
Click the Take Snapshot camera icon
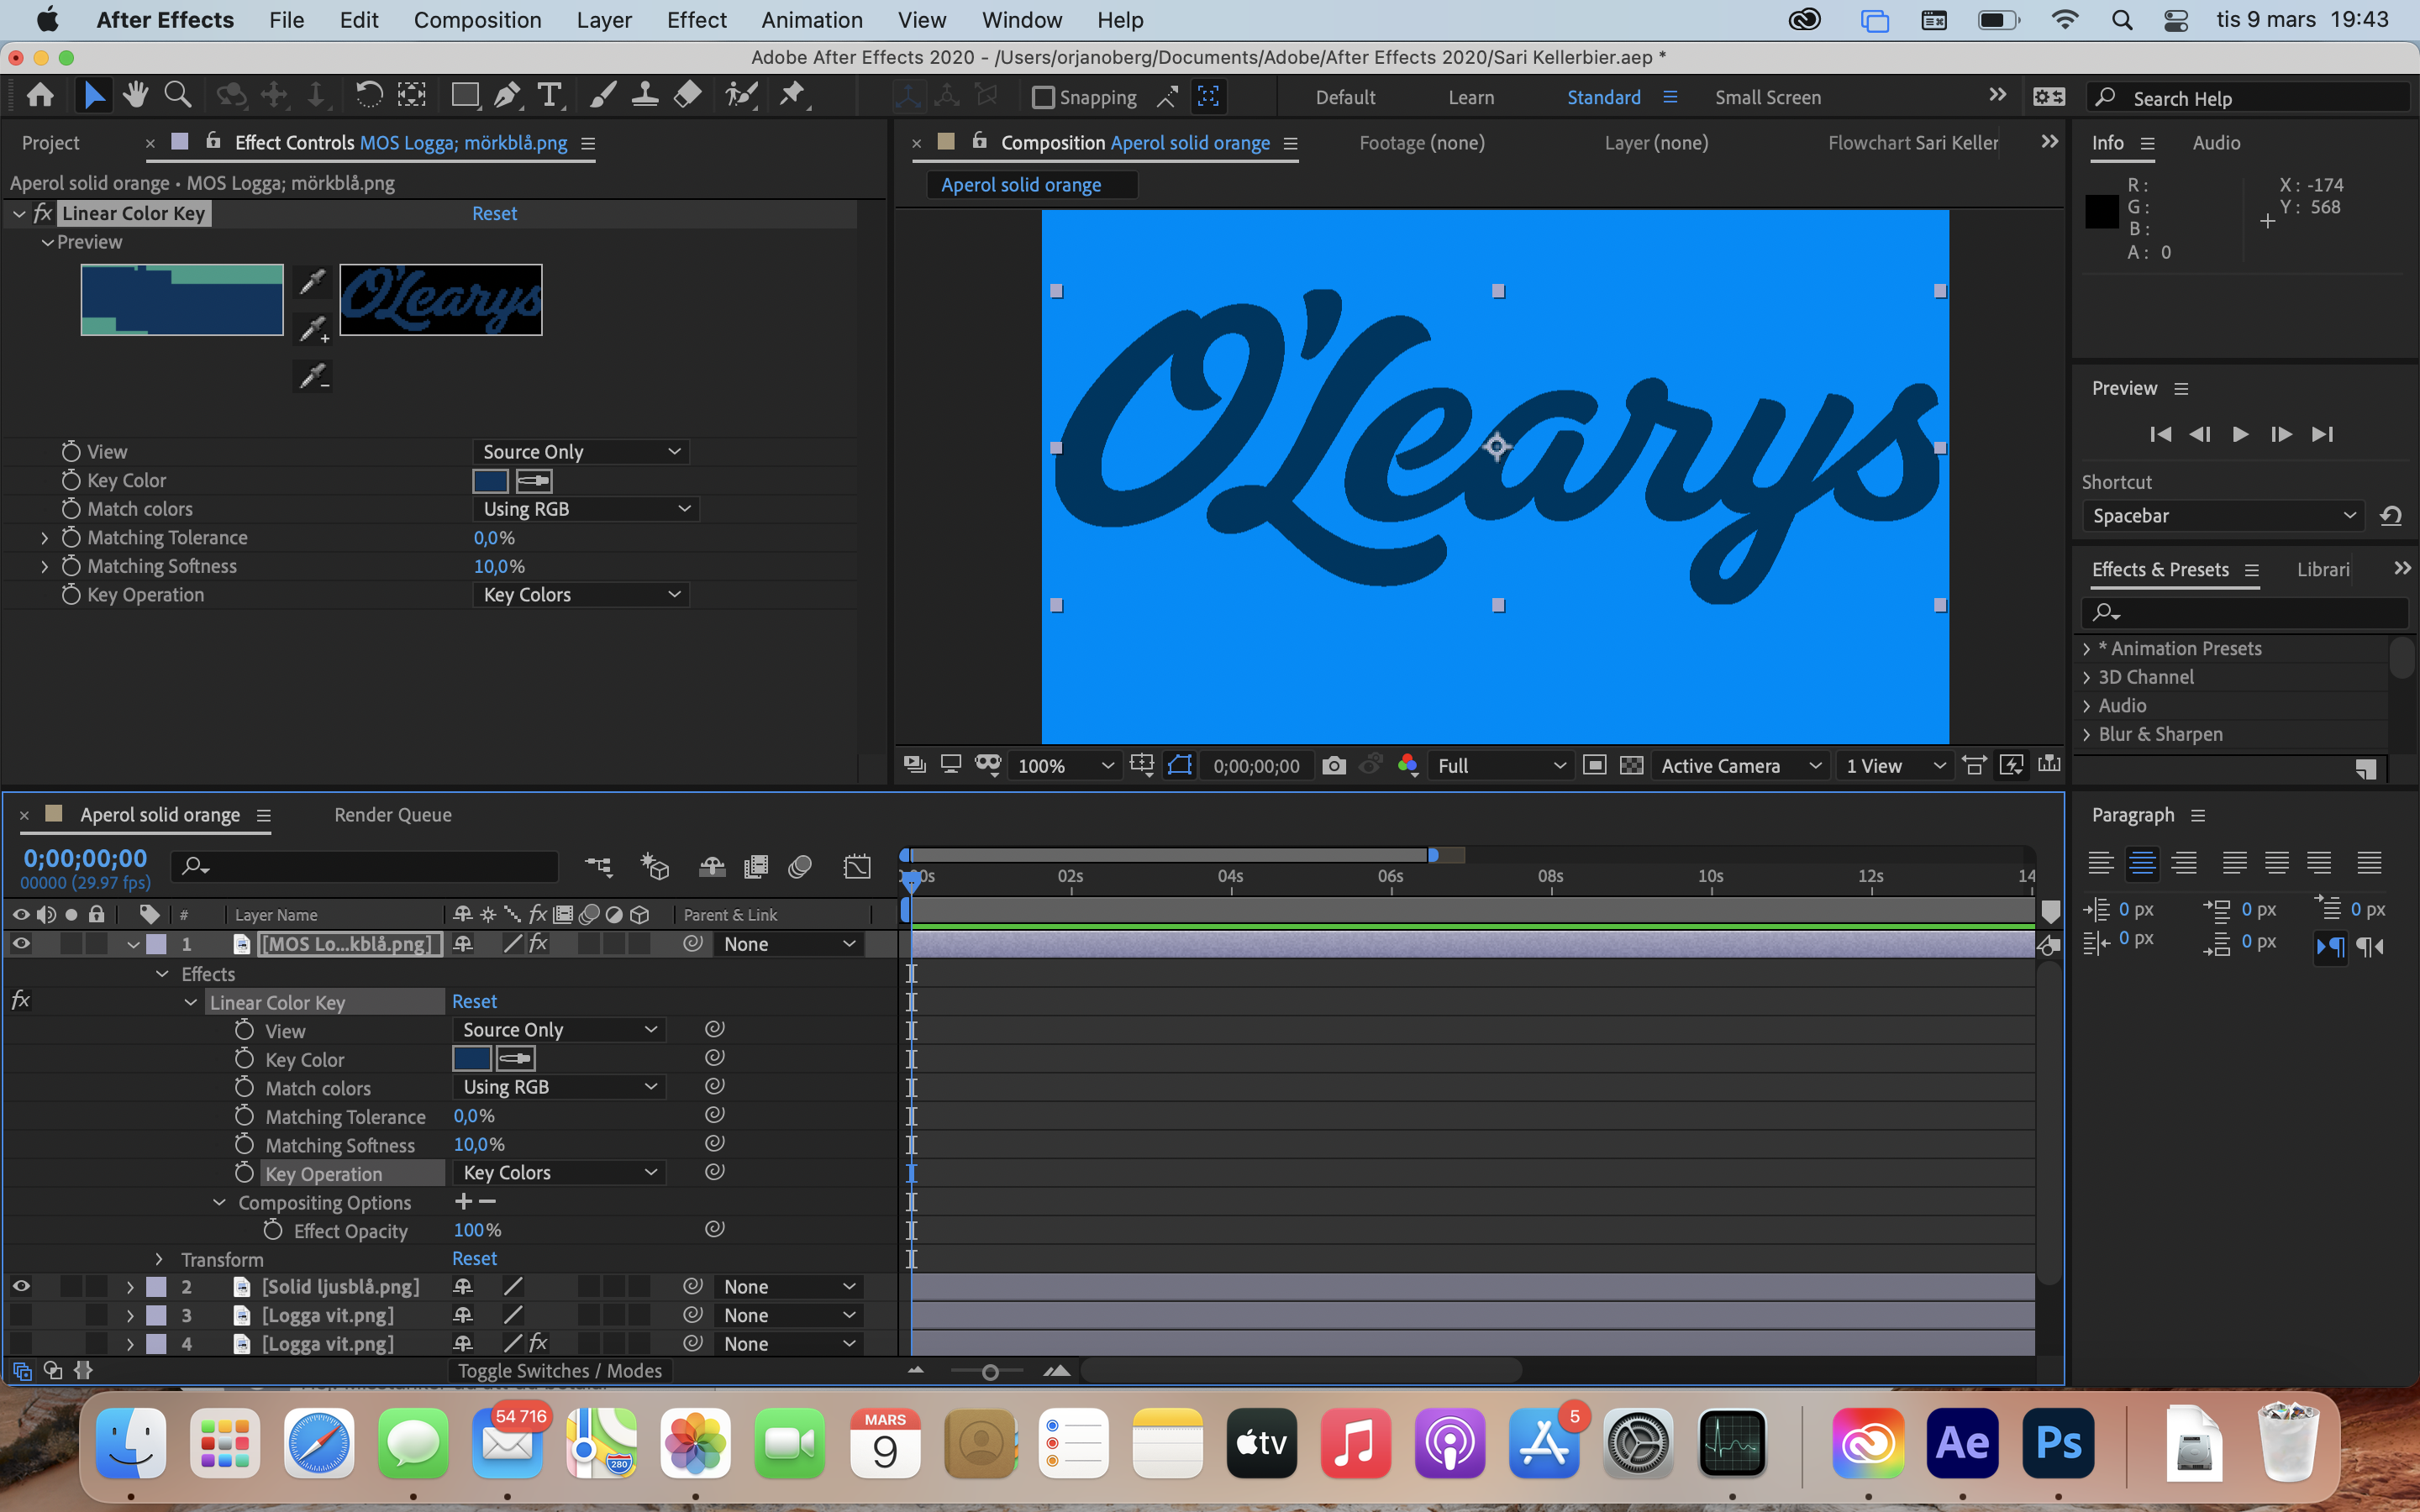1333,766
